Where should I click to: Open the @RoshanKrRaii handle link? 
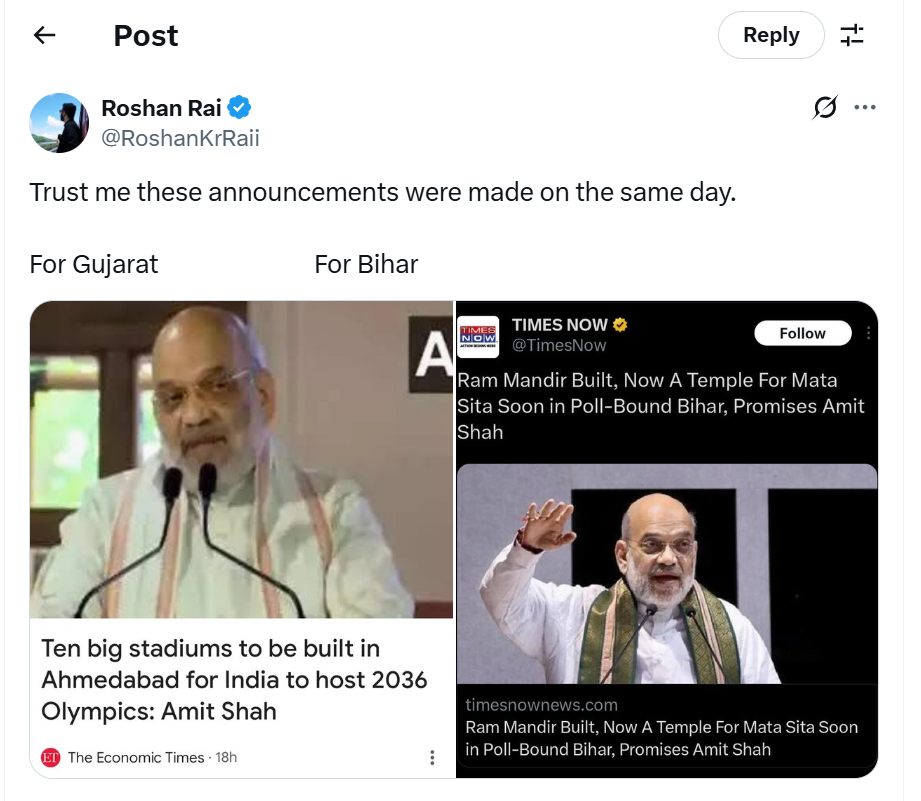(180, 138)
